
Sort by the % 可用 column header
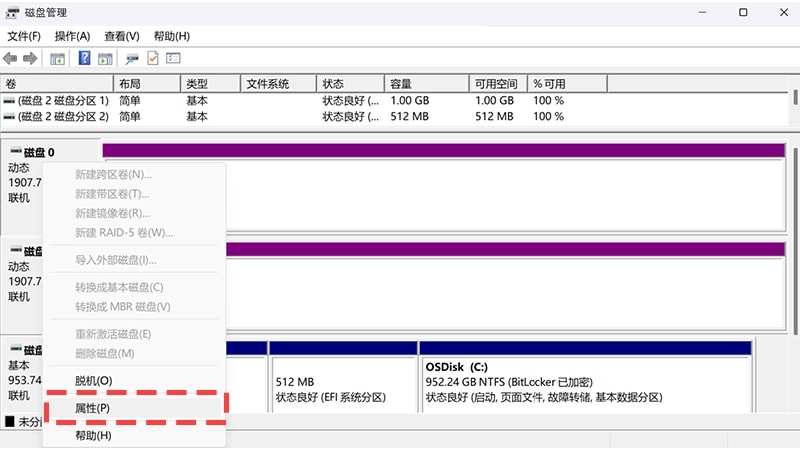pos(567,84)
